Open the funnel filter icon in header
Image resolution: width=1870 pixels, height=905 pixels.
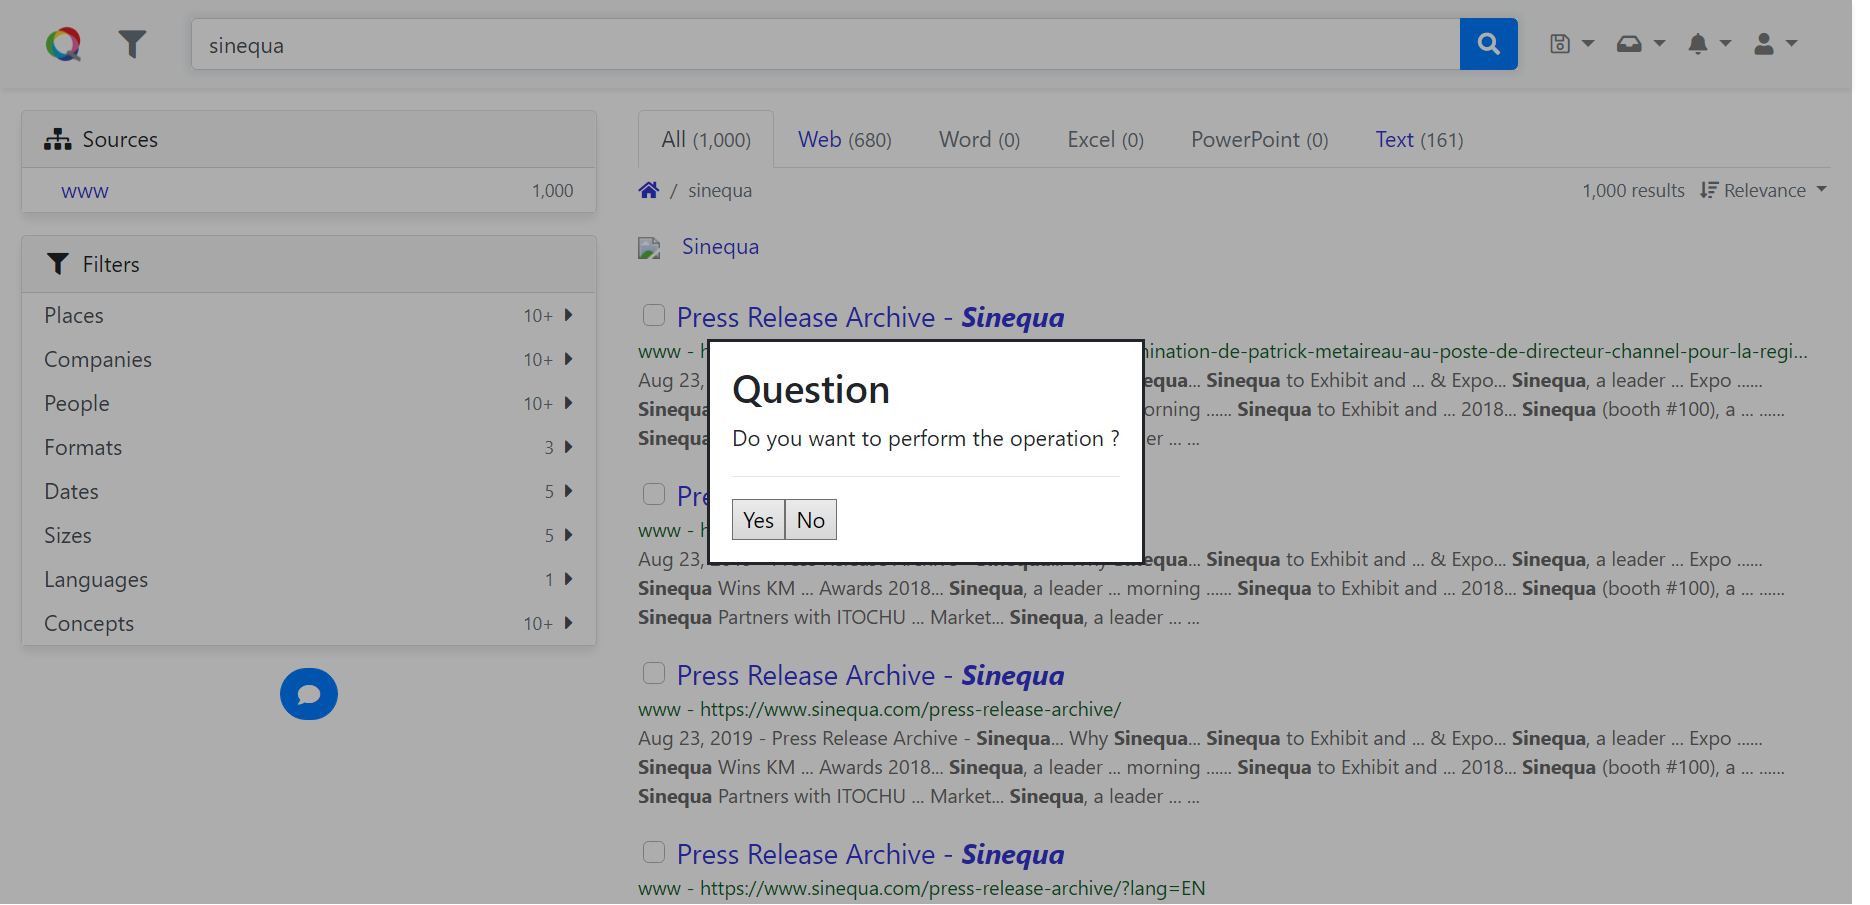click(x=132, y=44)
